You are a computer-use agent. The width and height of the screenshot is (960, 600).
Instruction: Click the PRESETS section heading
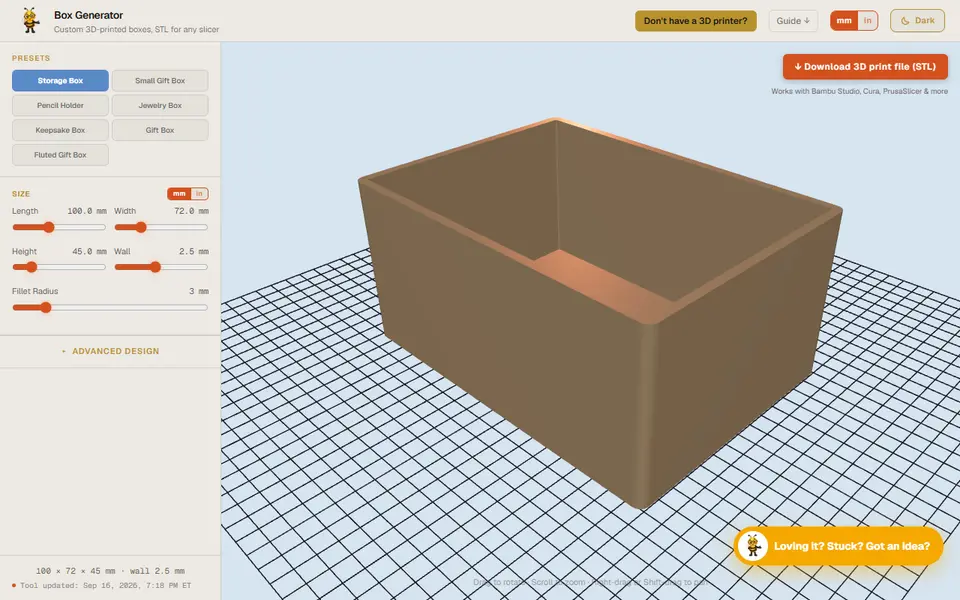(31, 58)
